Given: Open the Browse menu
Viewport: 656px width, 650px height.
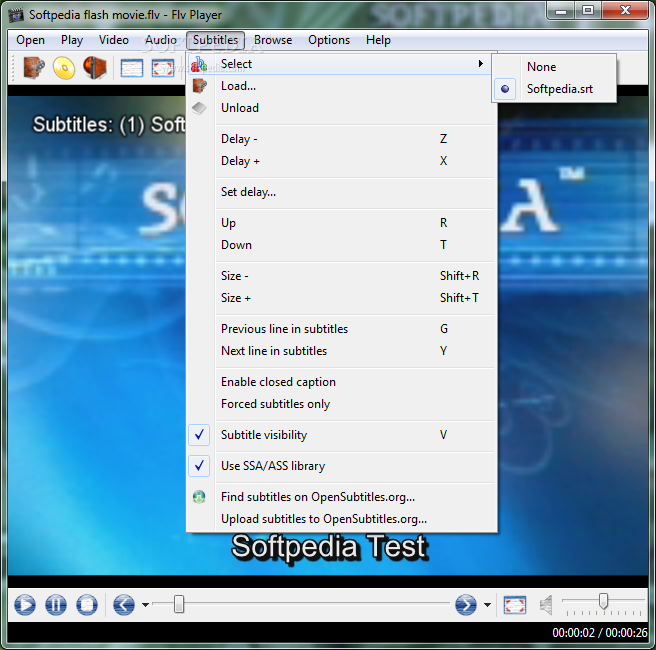Looking at the screenshot, I should [x=273, y=40].
